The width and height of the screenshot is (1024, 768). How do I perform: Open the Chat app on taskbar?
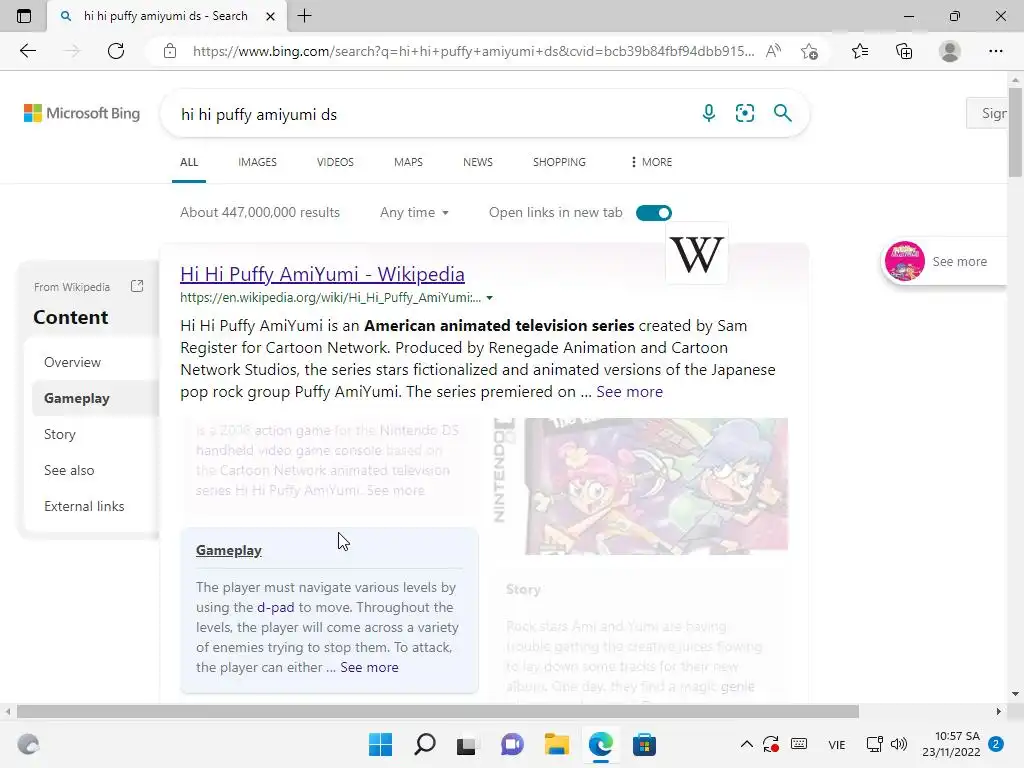(512, 744)
